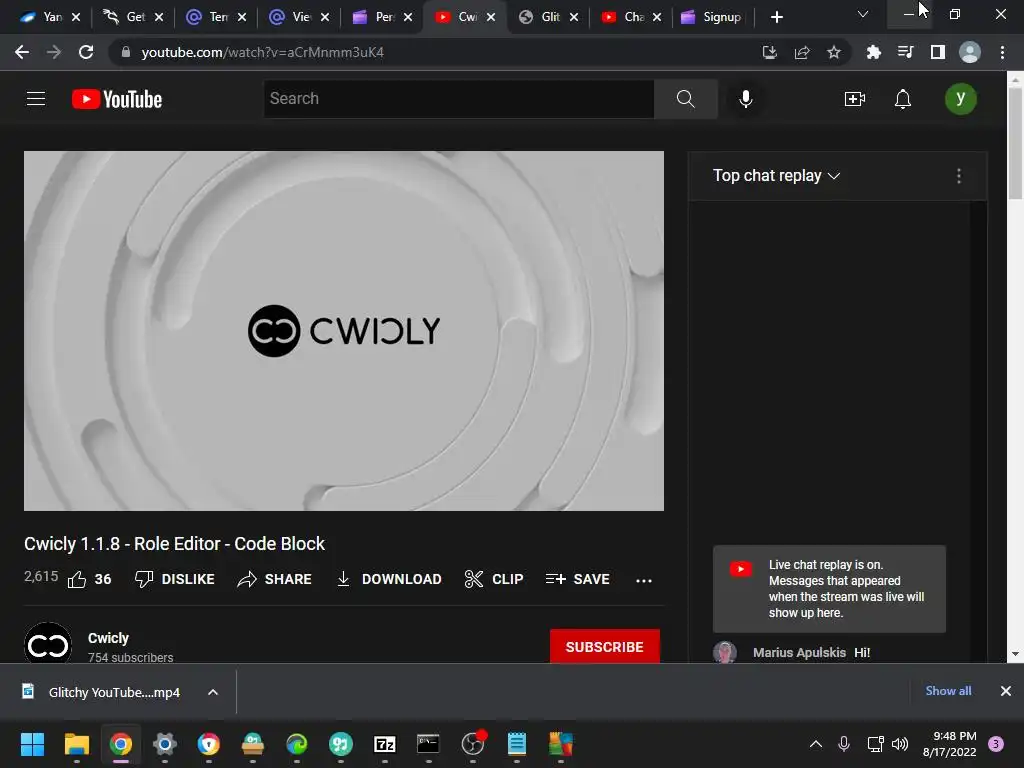This screenshot has width=1024, height=768.
Task: Click the Download button under the video
Action: tap(389, 579)
